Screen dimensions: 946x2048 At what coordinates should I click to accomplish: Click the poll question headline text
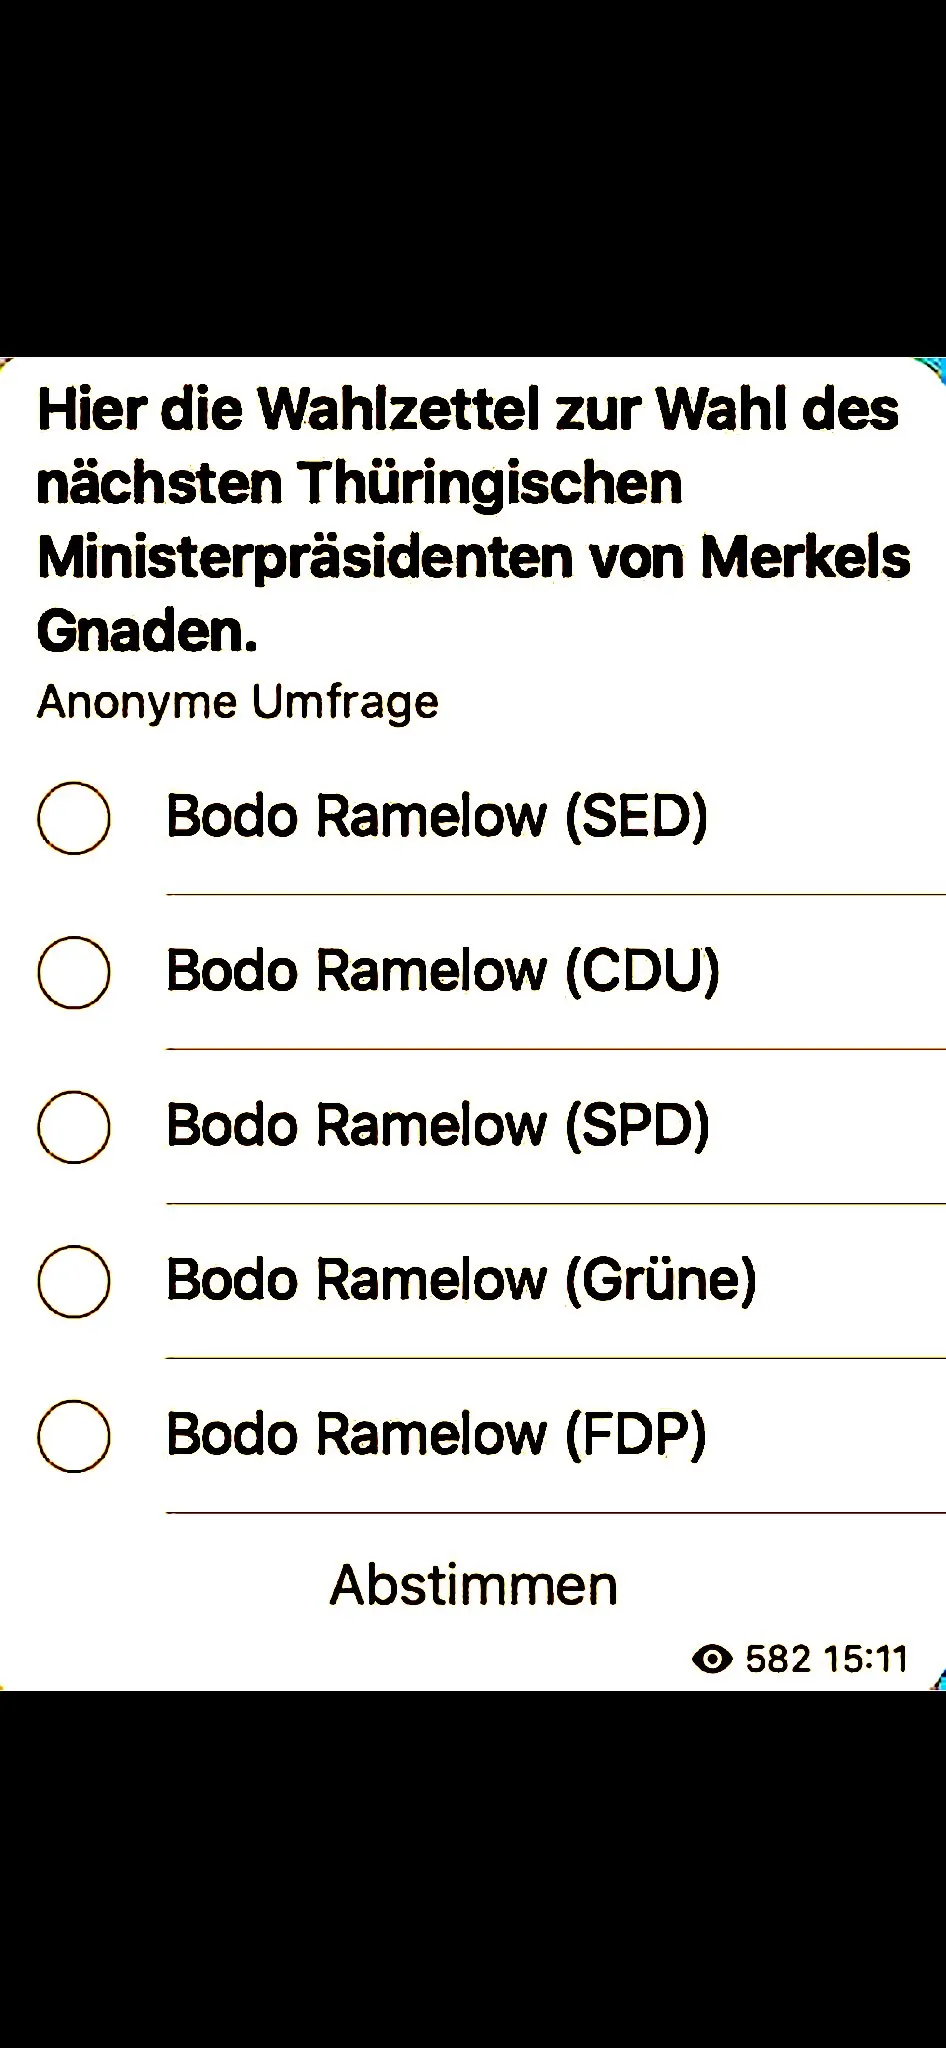pos(473,519)
